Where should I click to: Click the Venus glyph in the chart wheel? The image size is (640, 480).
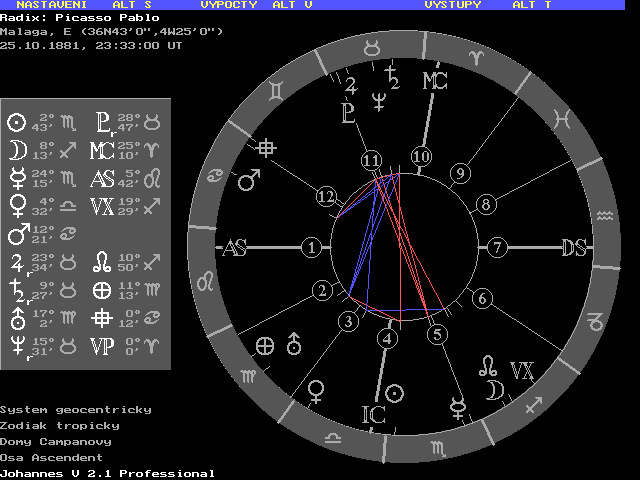[x=317, y=389]
